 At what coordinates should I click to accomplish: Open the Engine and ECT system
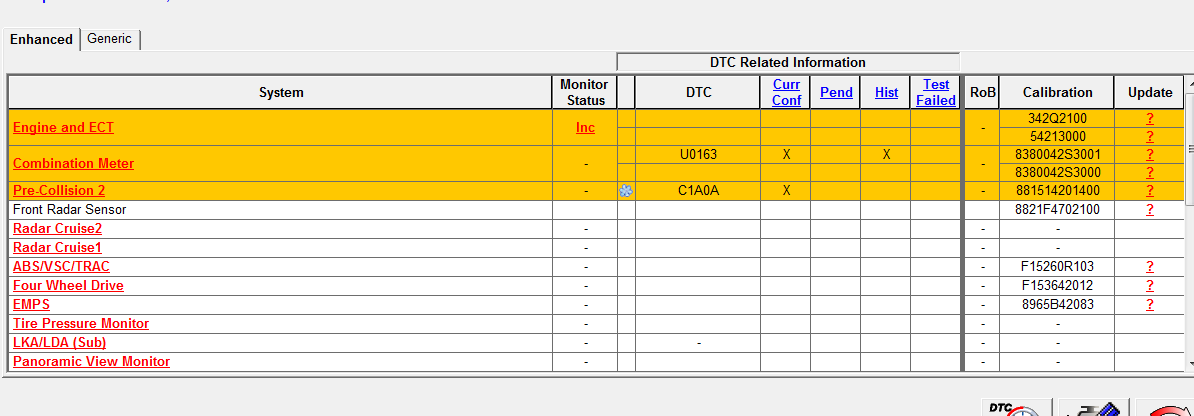point(63,127)
